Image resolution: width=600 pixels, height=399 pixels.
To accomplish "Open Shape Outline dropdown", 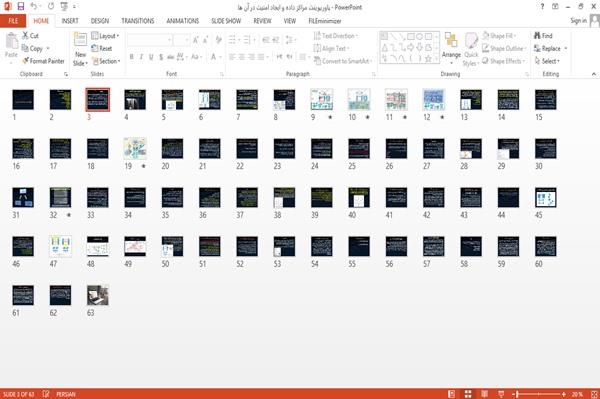I will 504,49.
